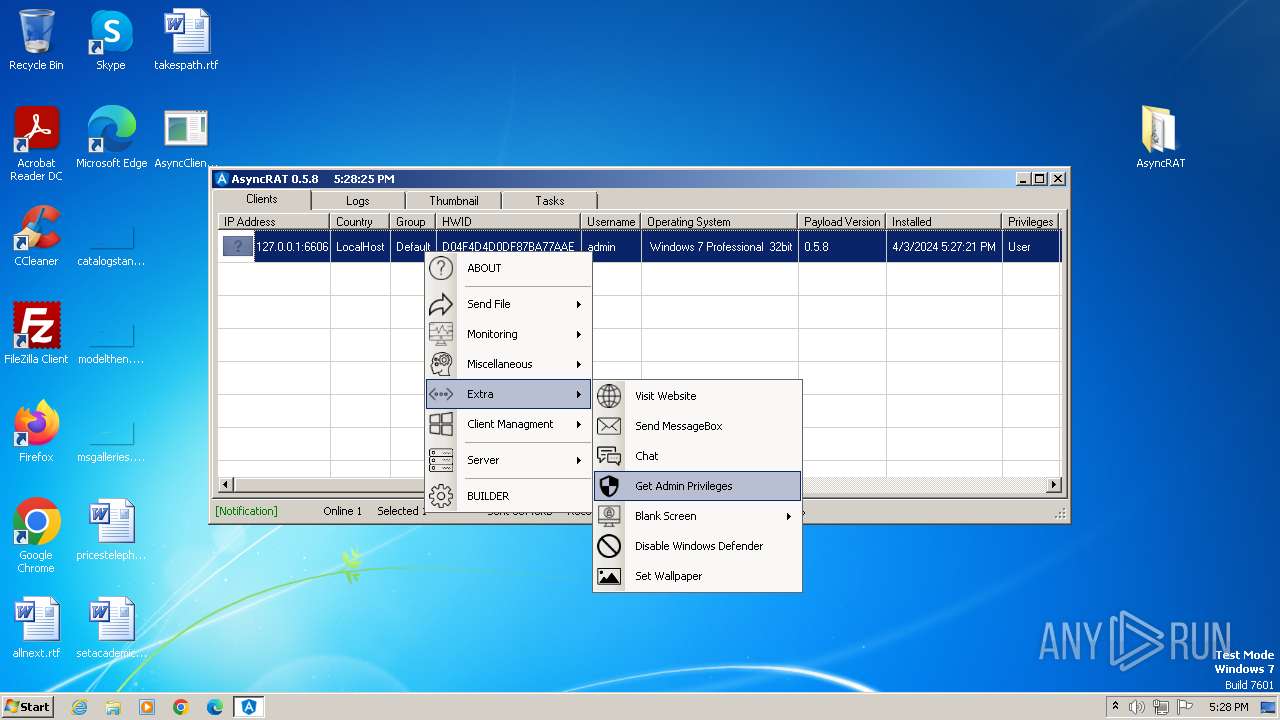Select the AsyncRAT folder on desktop
Viewport: 1280px width, 720px height.
pyautogui.click(x=1160, y=138)
